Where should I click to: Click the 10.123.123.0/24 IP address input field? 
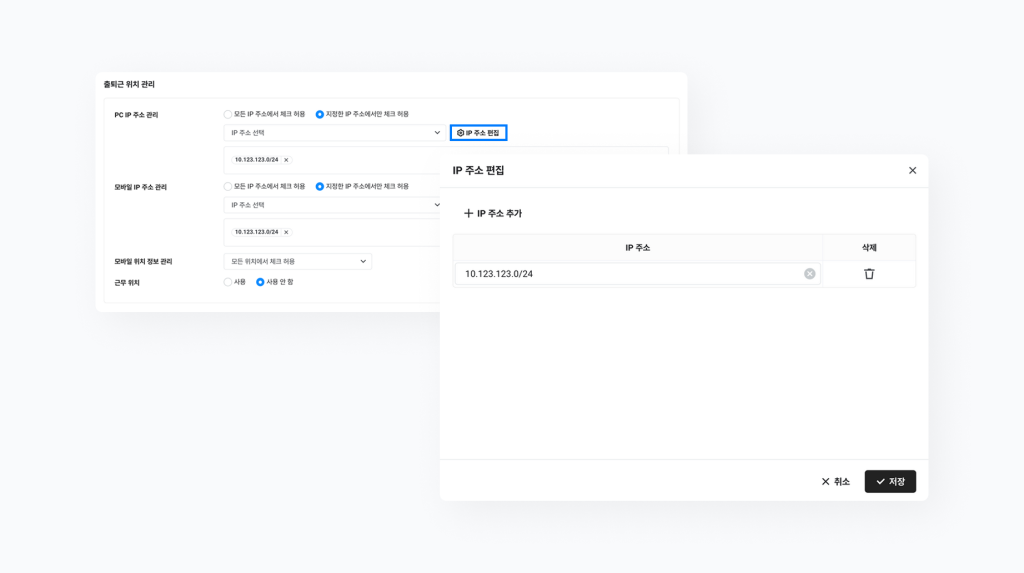[x=630, y=274]
